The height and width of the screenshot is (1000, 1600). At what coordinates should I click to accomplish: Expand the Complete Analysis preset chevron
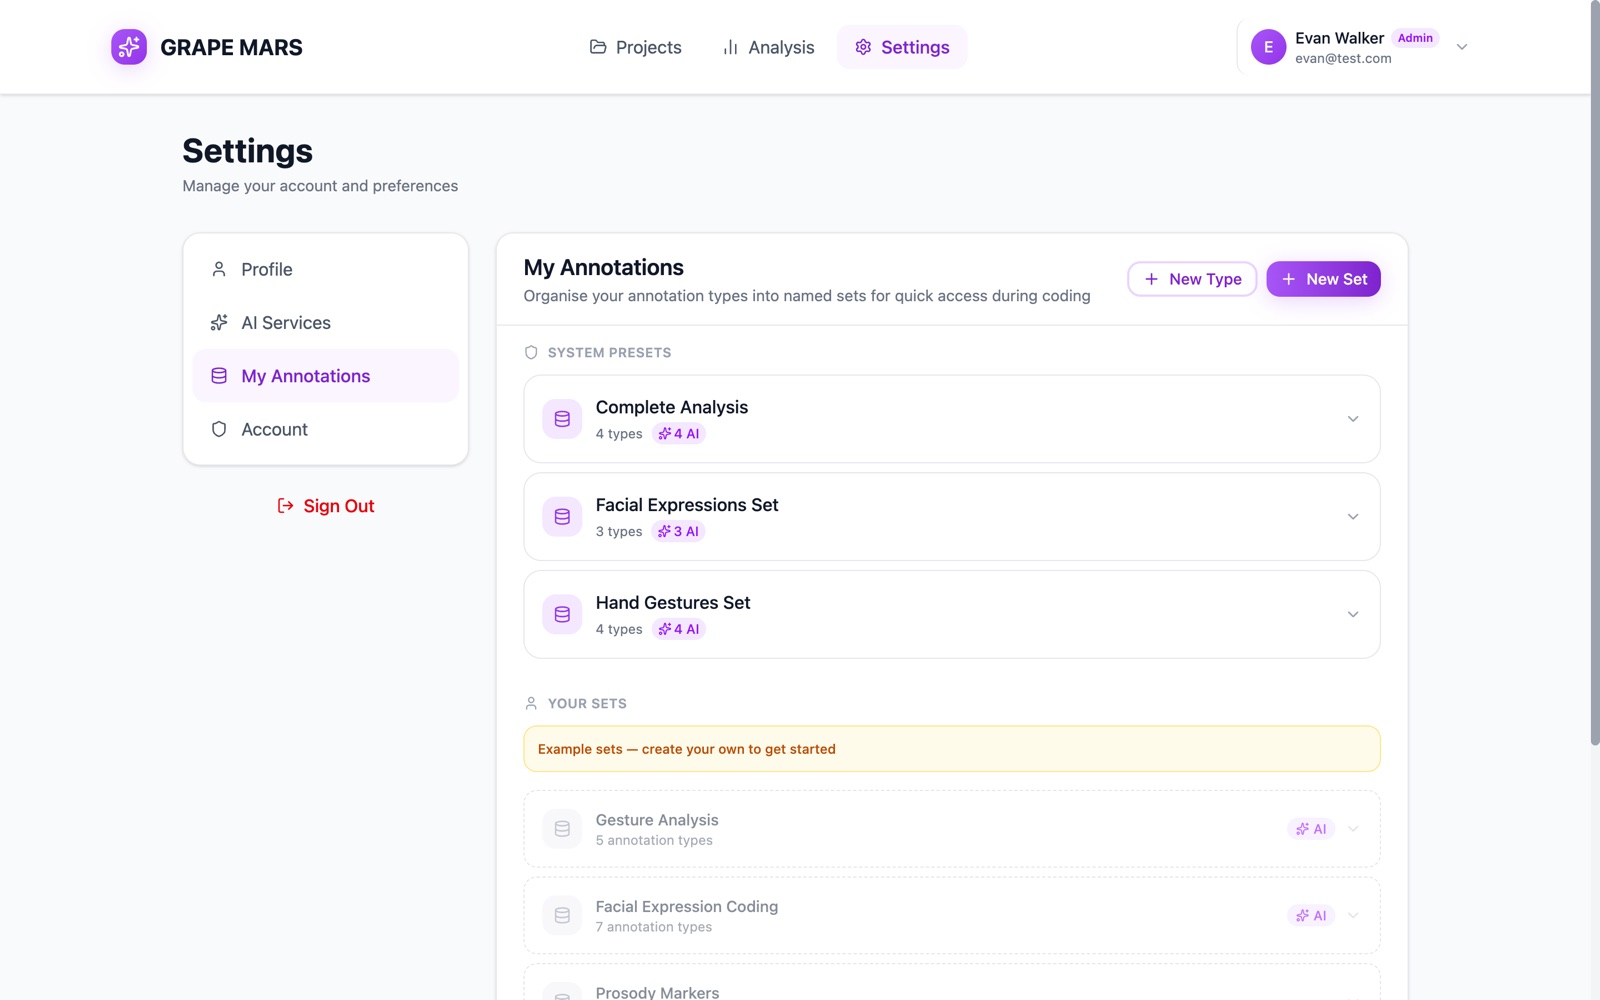1353,419
